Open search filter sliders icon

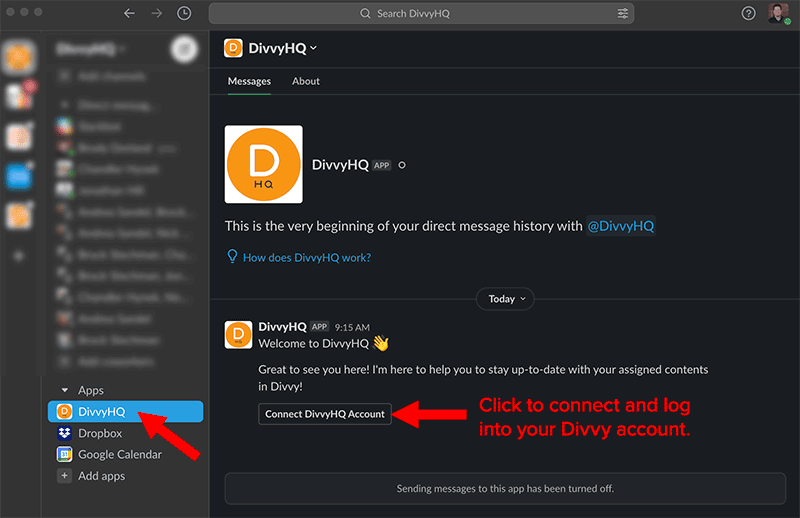pyautogui.click(x=622, y=13)
